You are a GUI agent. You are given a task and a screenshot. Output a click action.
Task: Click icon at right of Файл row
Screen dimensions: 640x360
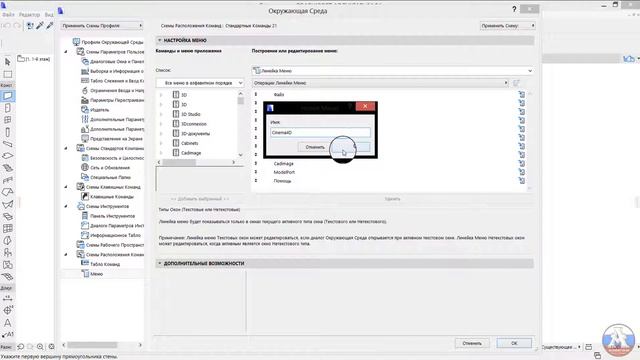(522, 94)
